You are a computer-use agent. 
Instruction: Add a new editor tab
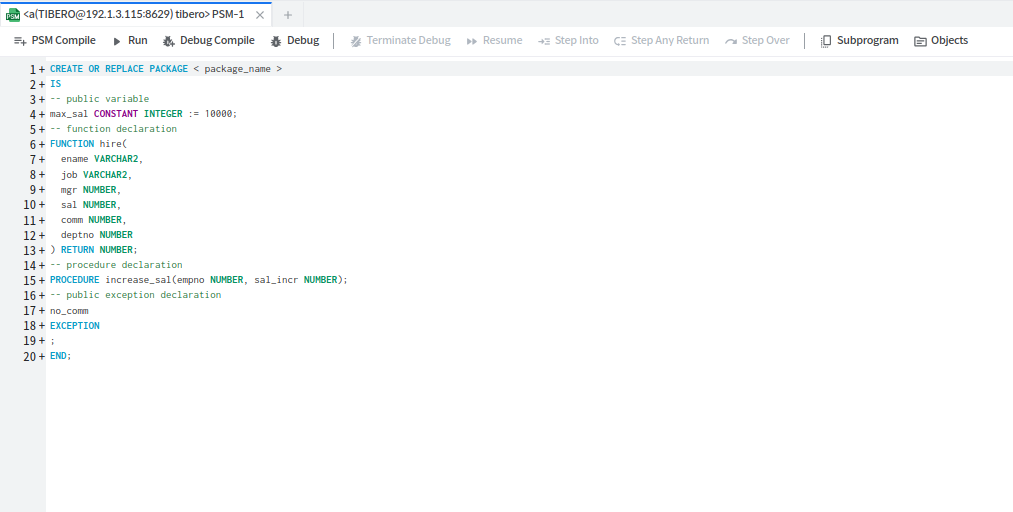click(x=288, y=15)
